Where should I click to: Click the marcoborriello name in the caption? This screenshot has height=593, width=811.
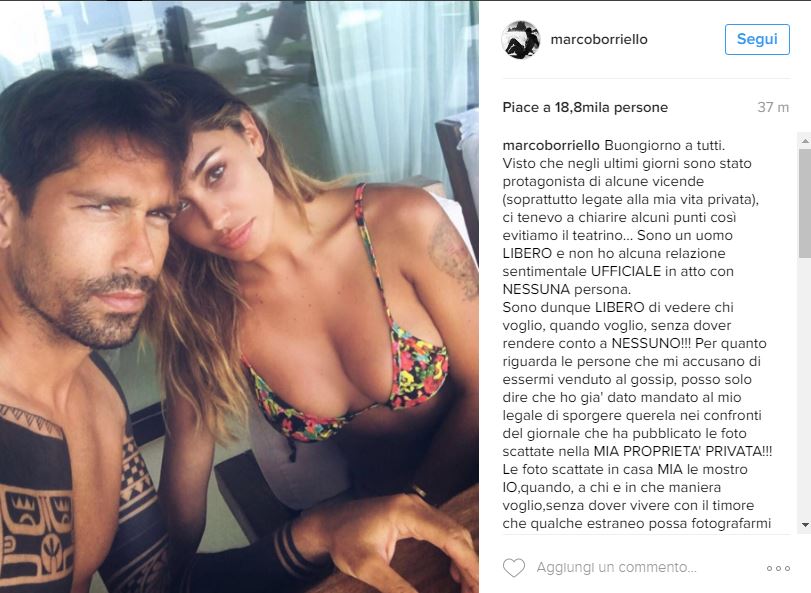(551, 145)
